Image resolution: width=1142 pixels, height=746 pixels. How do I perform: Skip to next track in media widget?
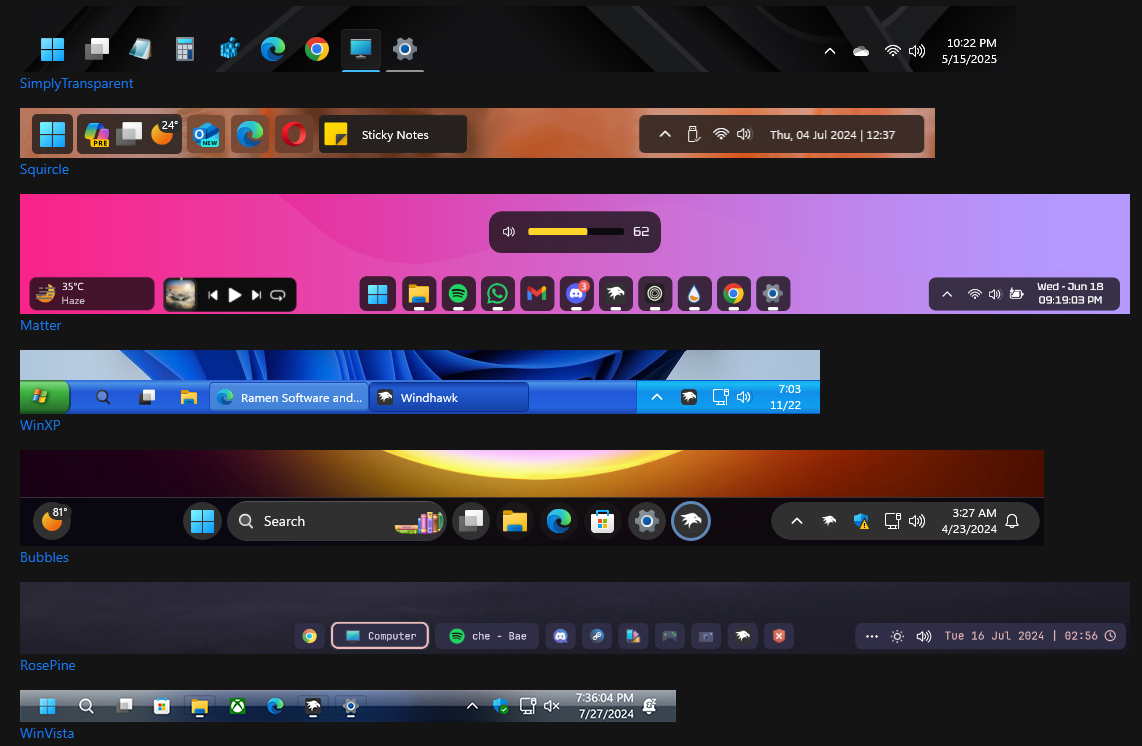click(x=256, y=295)
